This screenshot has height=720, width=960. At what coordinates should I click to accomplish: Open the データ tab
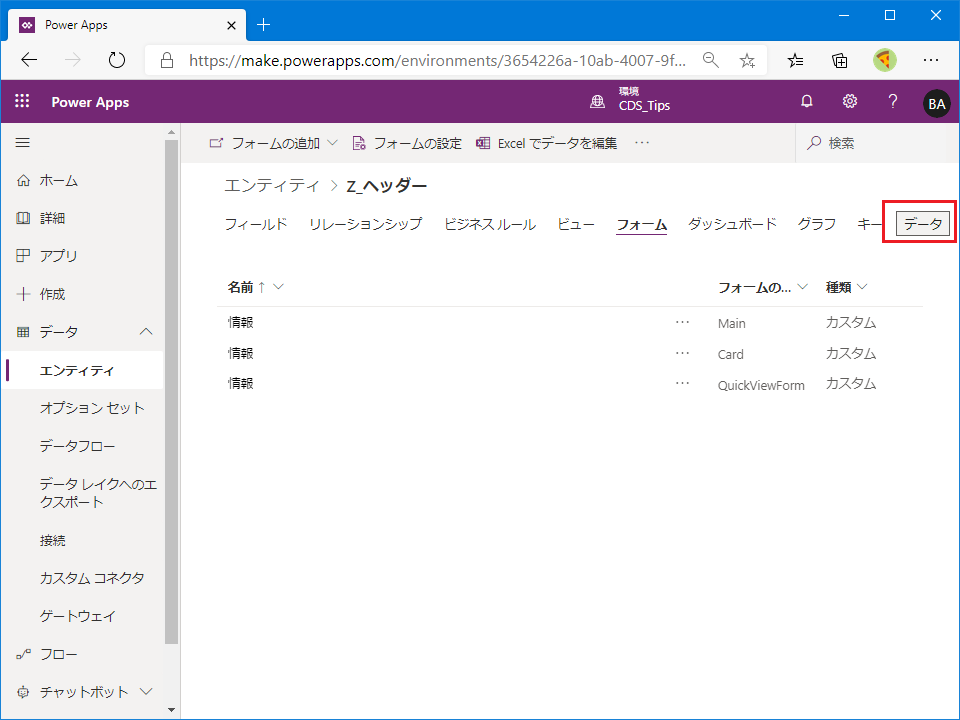(923, 224)
